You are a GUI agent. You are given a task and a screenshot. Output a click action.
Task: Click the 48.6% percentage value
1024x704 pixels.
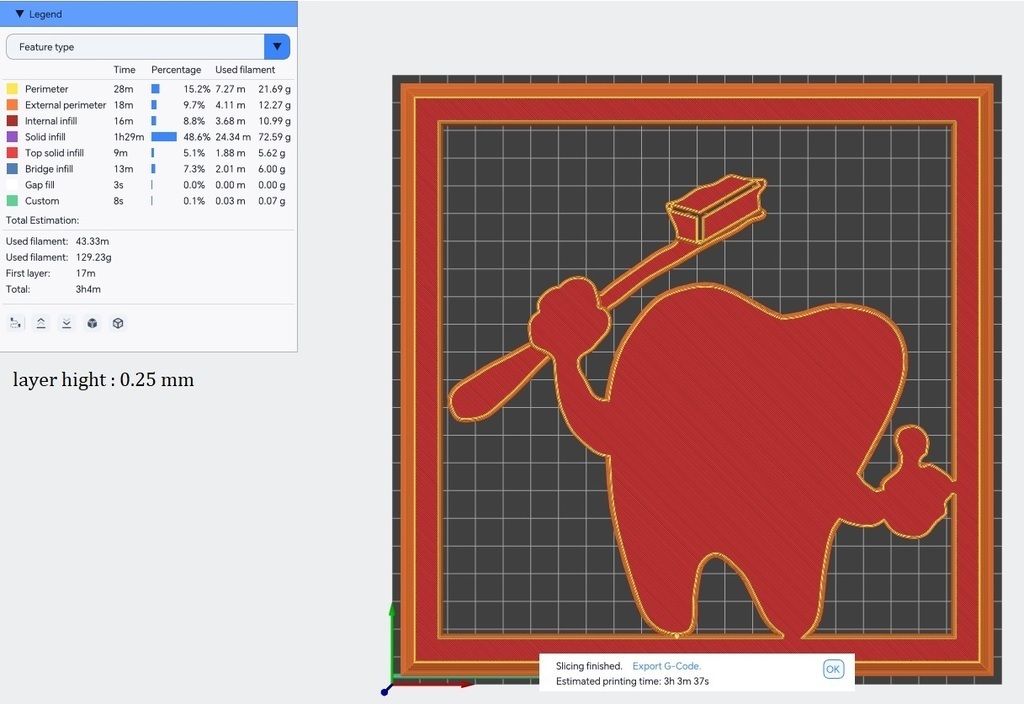(x=197, y=136)
